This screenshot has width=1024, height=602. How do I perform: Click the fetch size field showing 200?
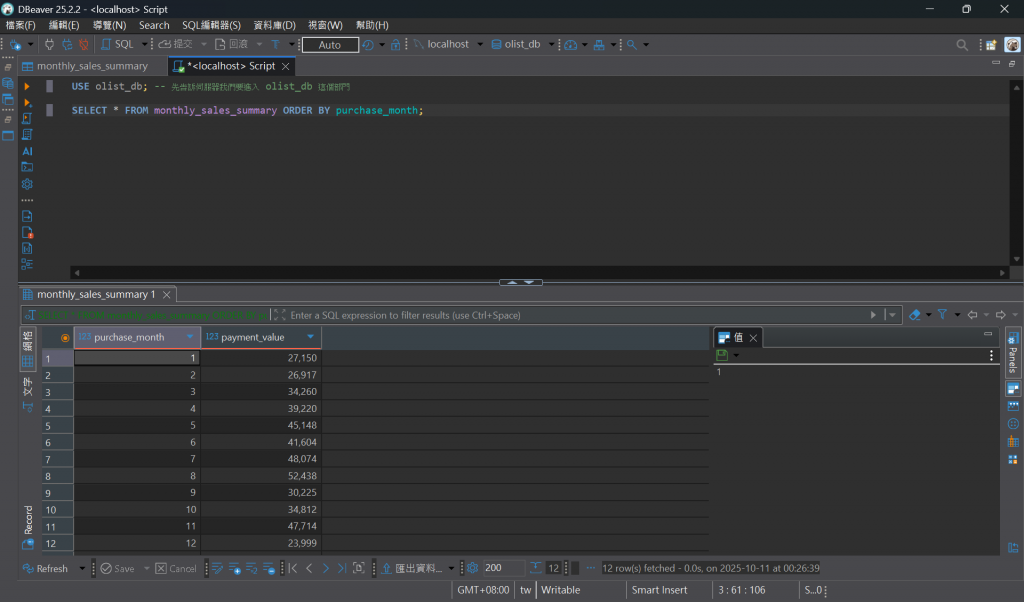pos(503,568)
